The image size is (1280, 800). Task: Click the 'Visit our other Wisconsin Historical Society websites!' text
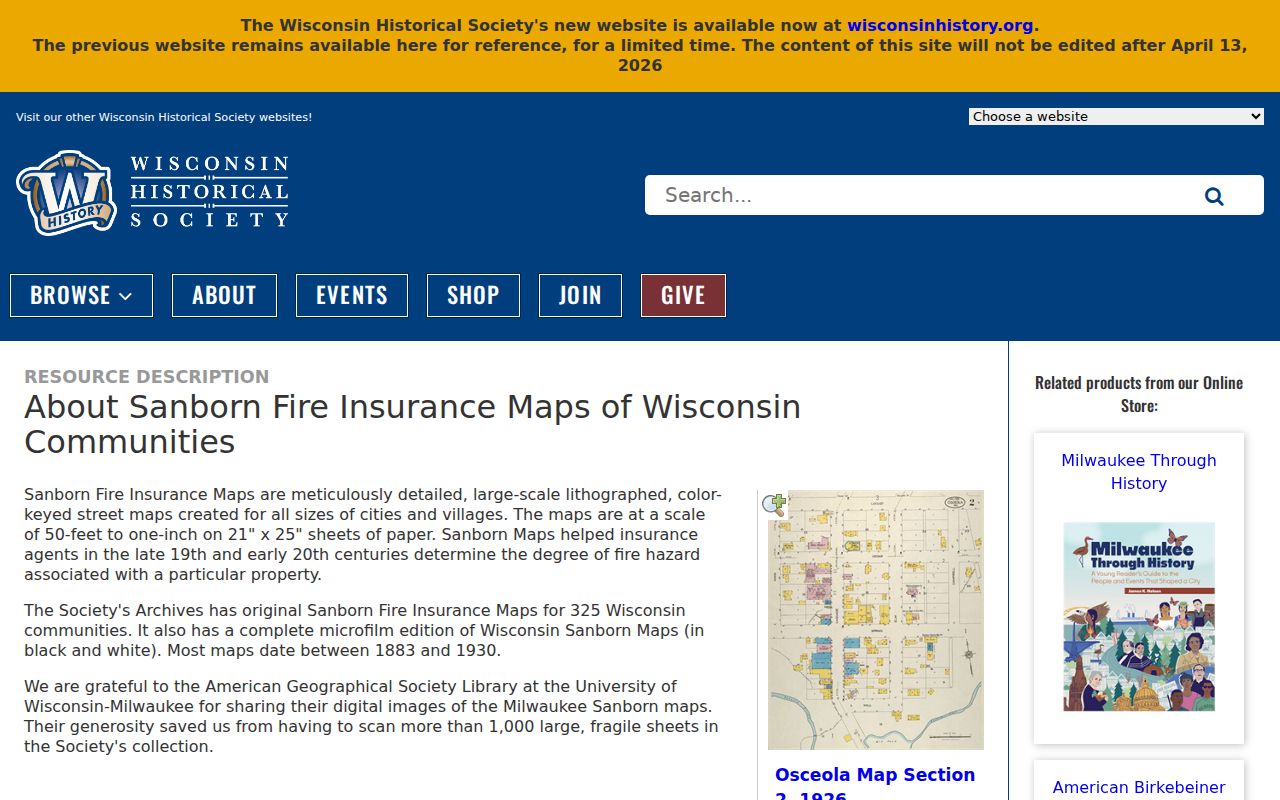164,117
